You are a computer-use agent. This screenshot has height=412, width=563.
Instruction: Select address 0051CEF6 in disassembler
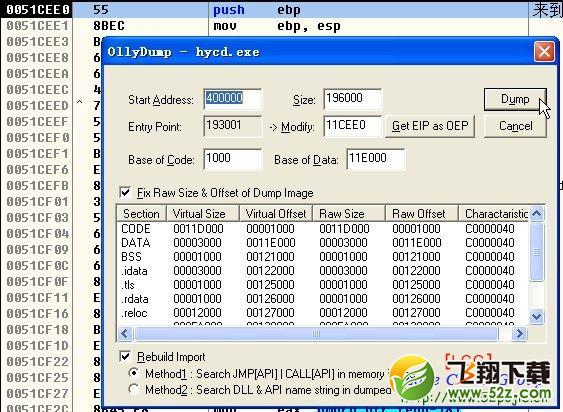click(x=37, y=169)
